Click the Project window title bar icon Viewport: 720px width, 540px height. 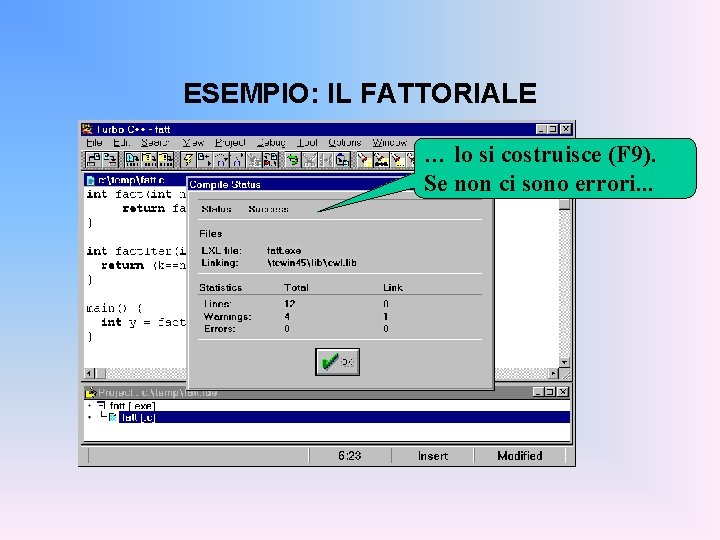pos(91,393)
